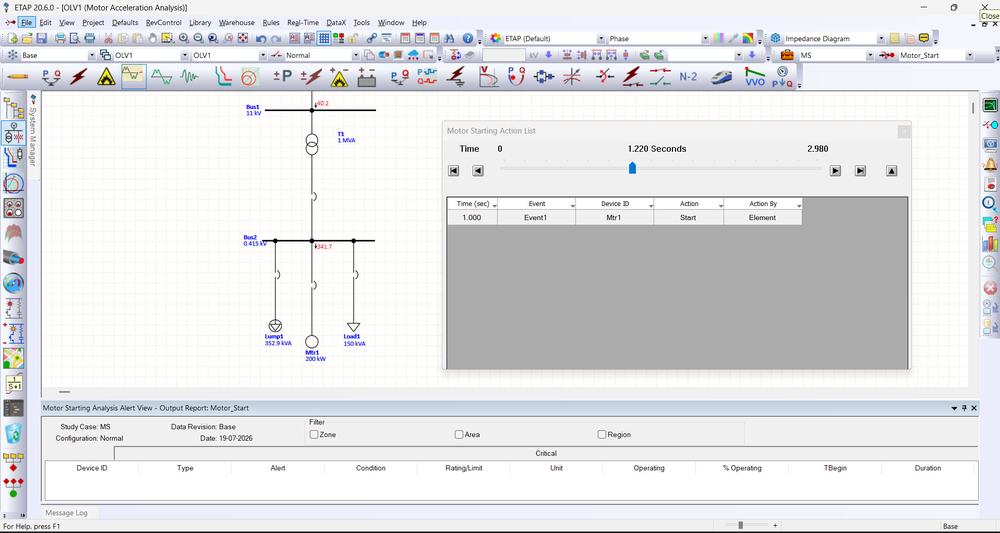Open the Battery Sizing module icon
Screen dimensions: 1000x533
(x=367, y=77)
